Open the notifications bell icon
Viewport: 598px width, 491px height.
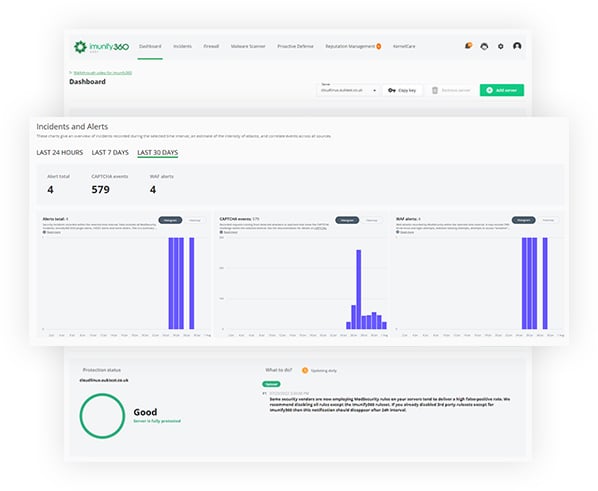point(468,46)
